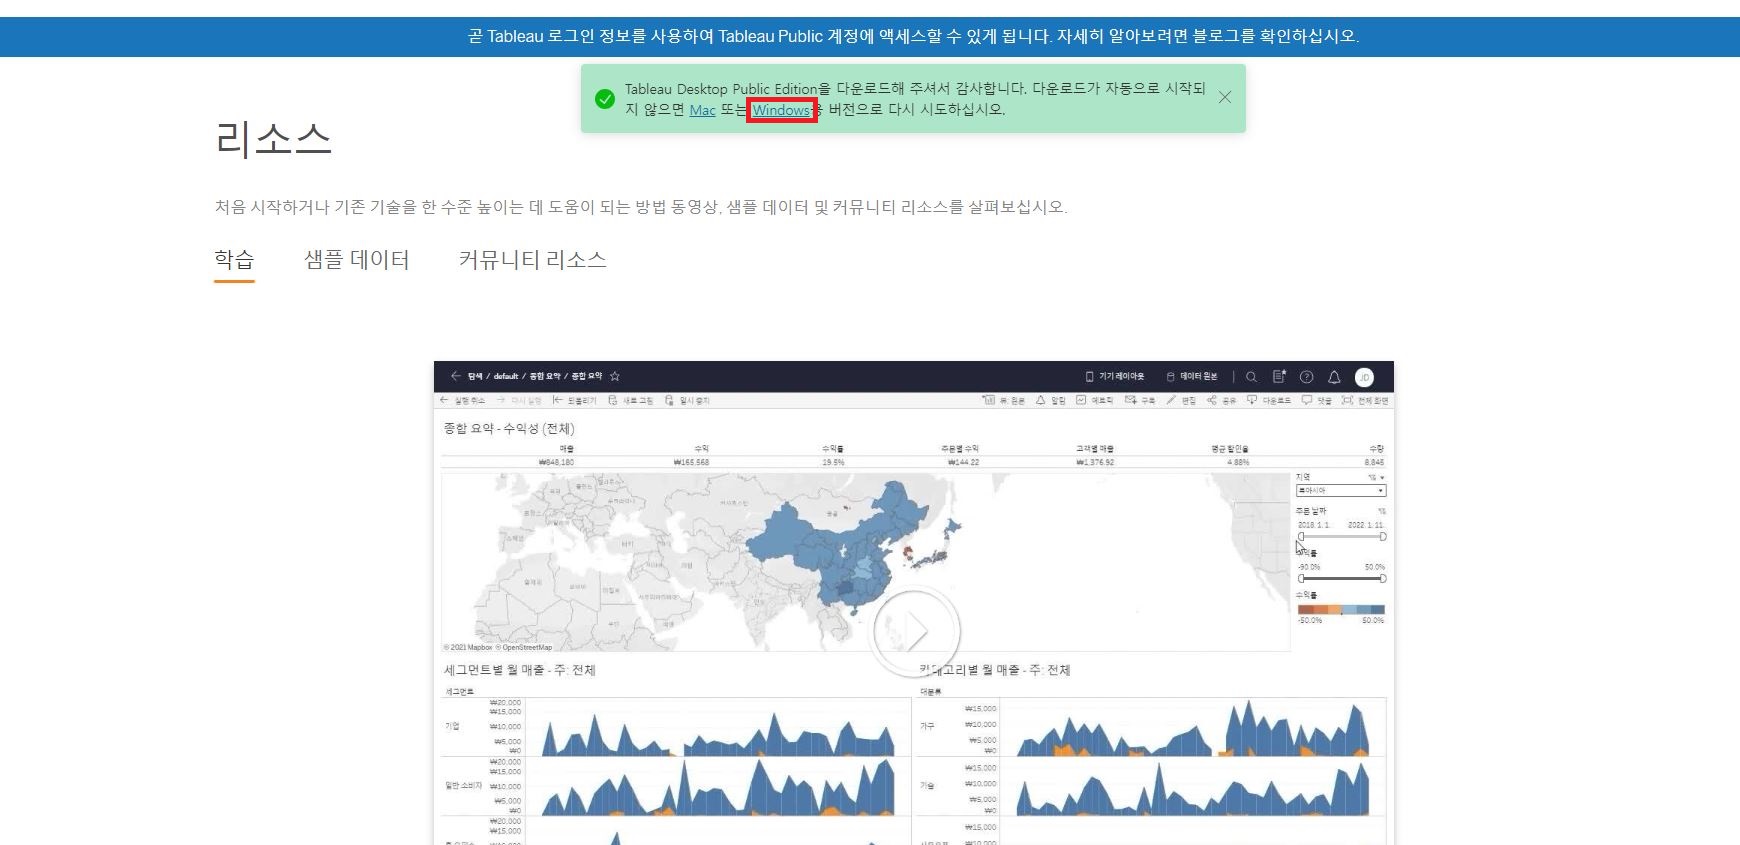Click the blue top announcement banner text
The image size is (1740, 845).
tap(913, 36)
